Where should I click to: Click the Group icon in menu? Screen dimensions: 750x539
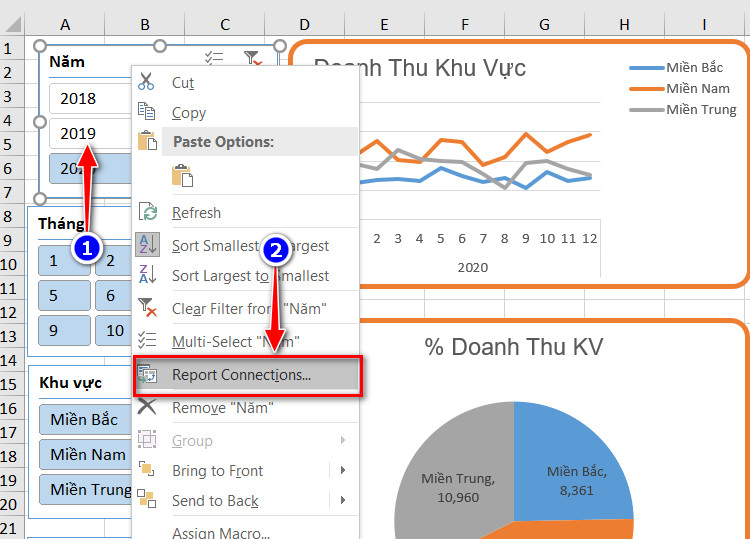click(147, 439)
